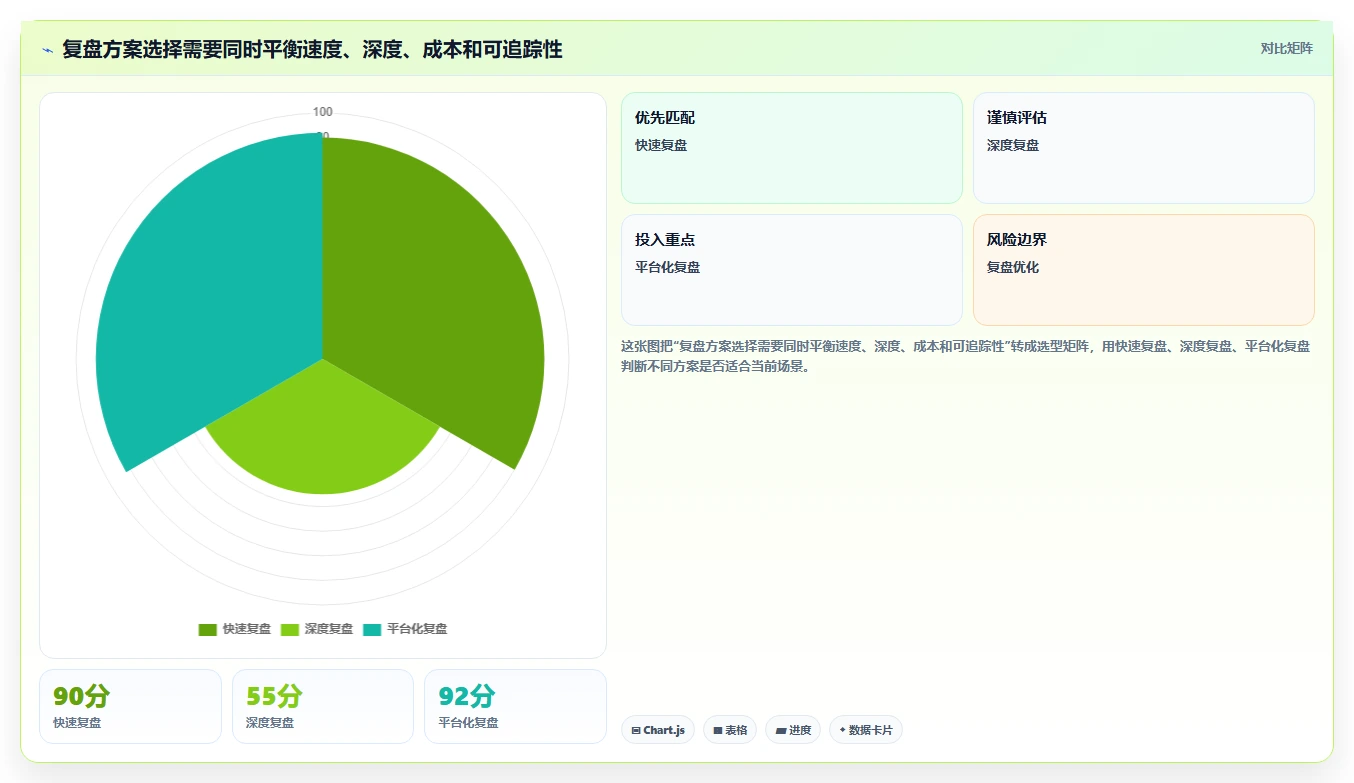Select the 92分 平台化复盘 score card

515,706
